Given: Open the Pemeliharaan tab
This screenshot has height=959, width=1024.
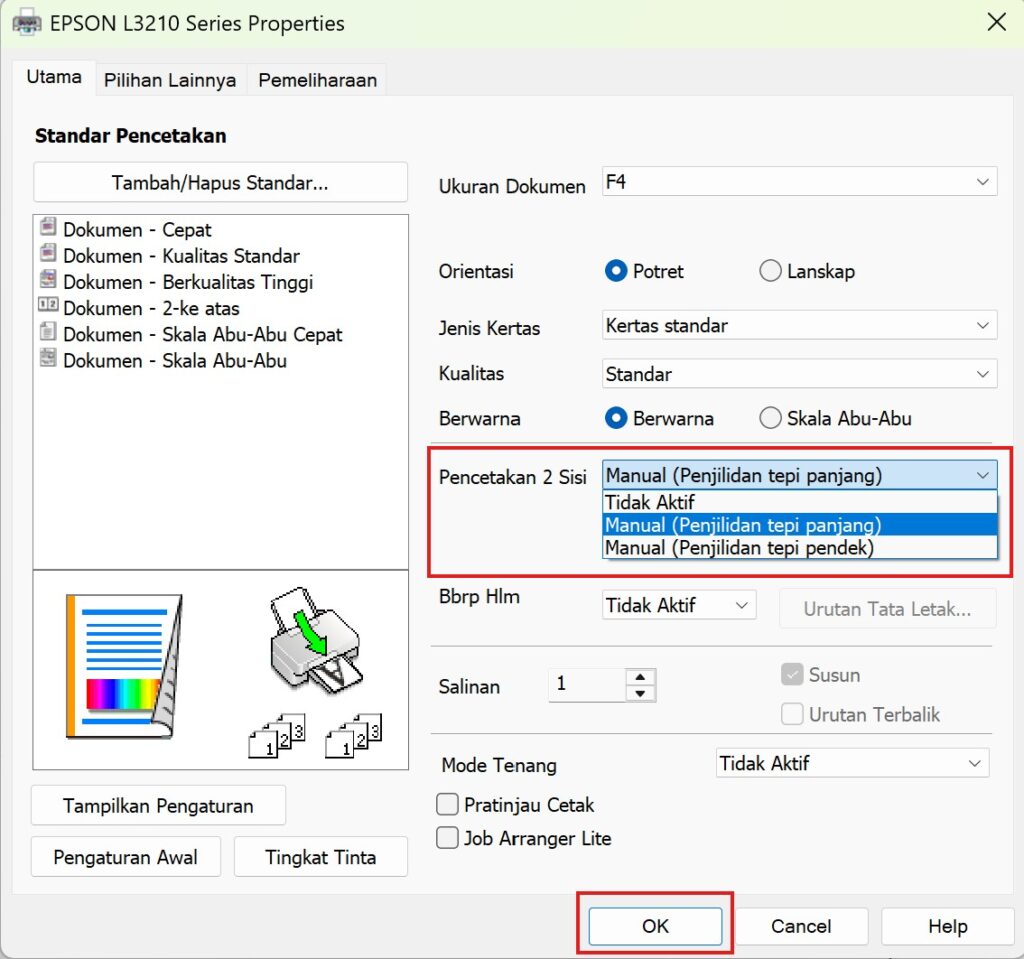Looking at the screenshot, I should pyautogui.click(x=317, y=80).
